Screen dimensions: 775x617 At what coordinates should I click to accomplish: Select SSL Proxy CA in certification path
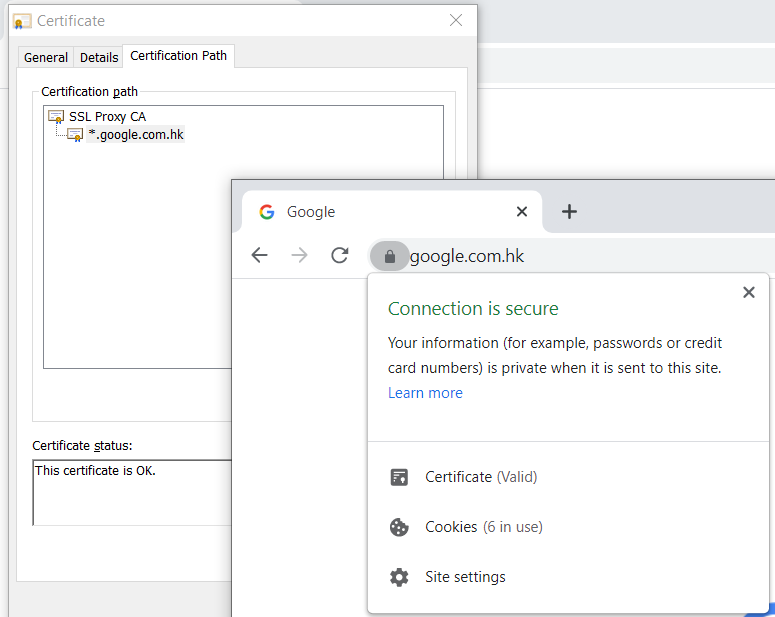click(x=107, y=117)
